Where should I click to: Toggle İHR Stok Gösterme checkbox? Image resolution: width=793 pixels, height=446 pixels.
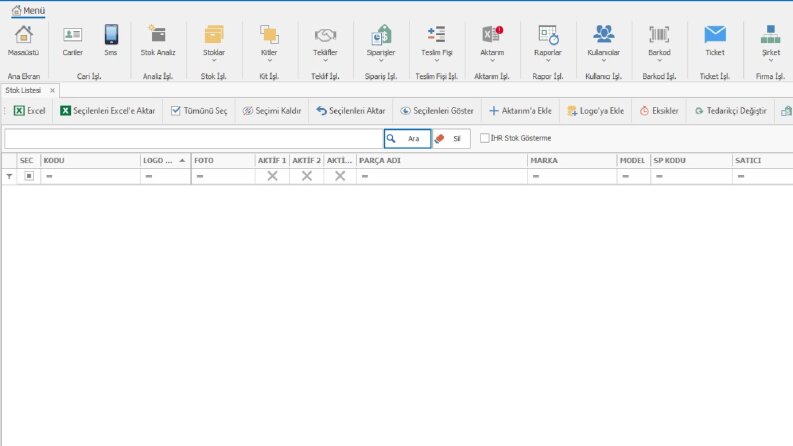pyautogui.click(x=484, y=138)
